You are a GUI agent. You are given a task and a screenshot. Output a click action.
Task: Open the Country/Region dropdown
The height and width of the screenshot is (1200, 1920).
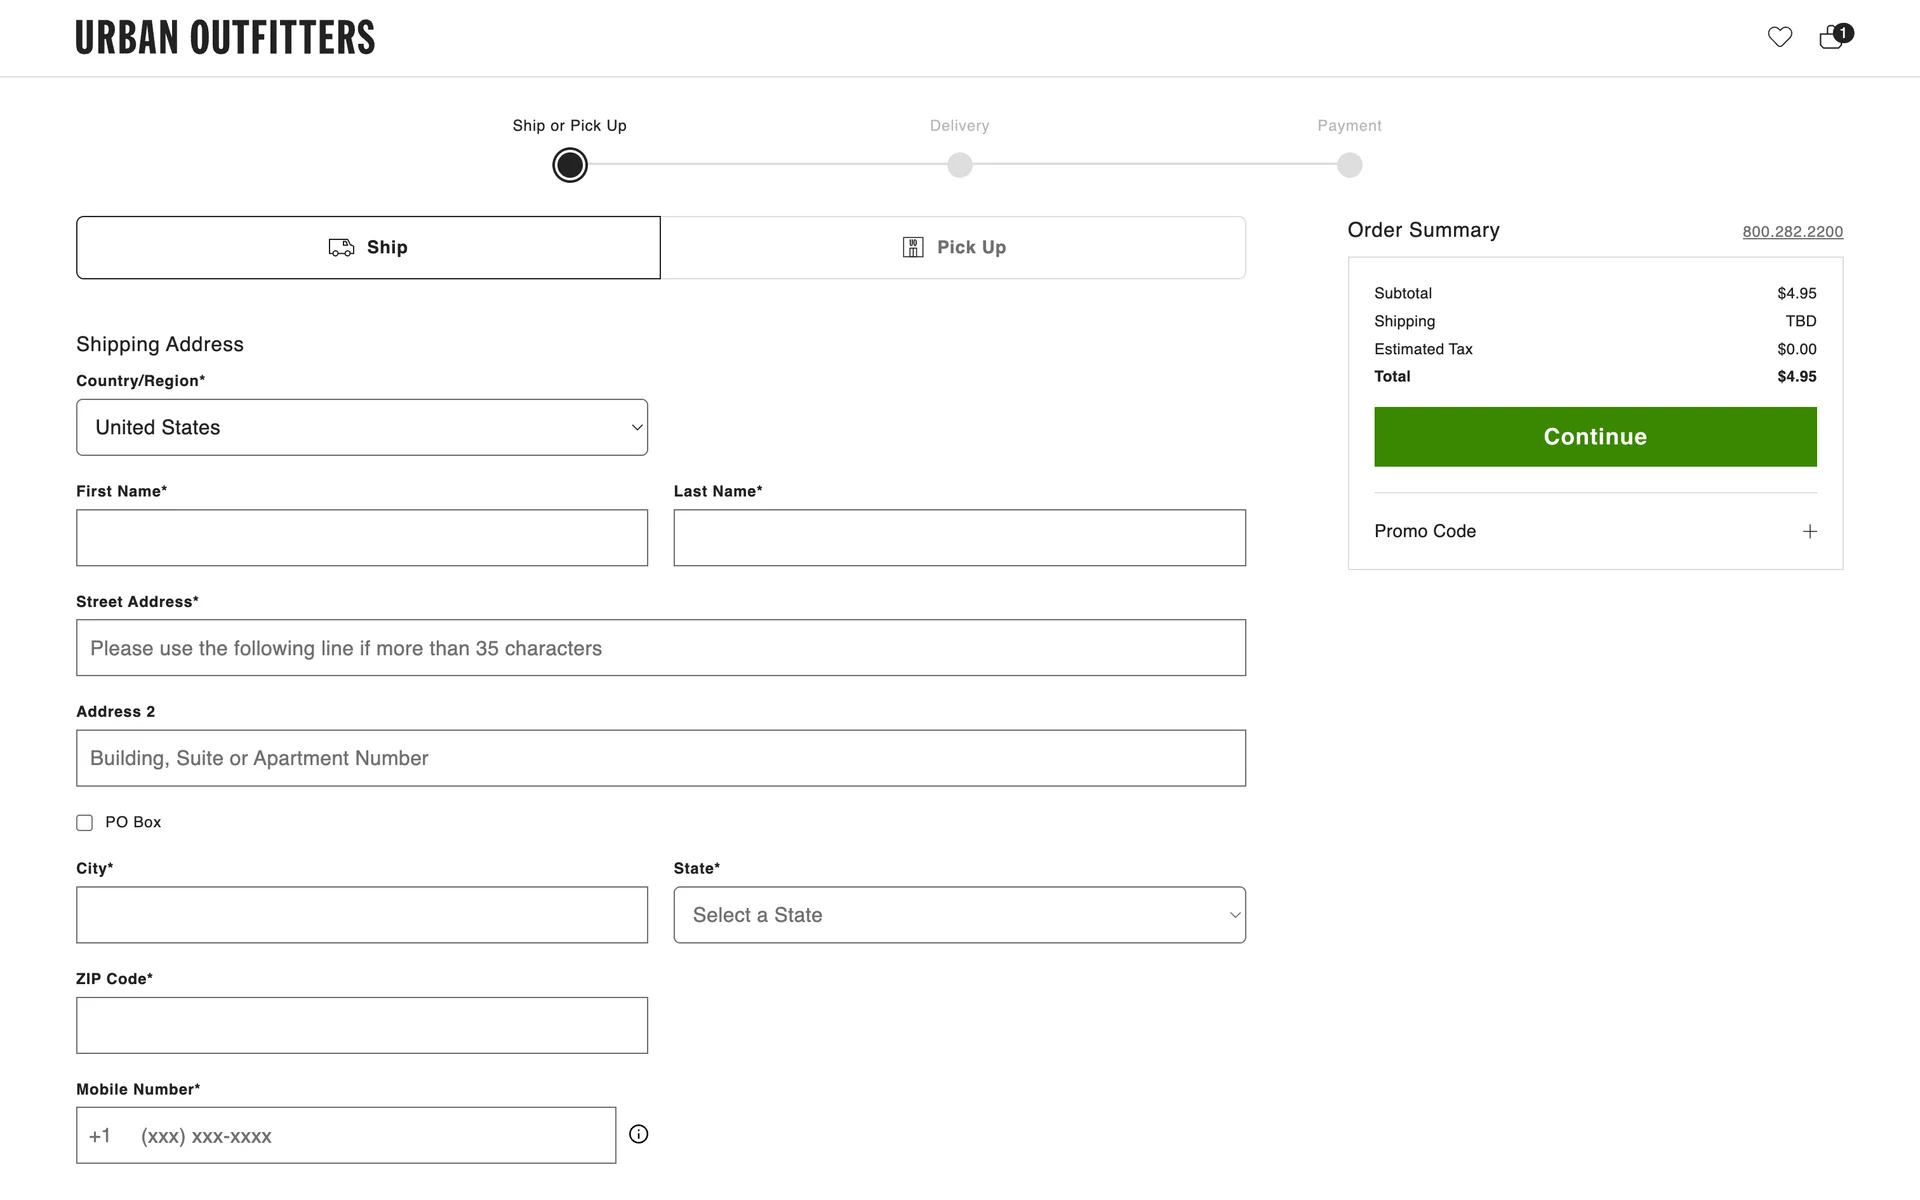[362, 428]
